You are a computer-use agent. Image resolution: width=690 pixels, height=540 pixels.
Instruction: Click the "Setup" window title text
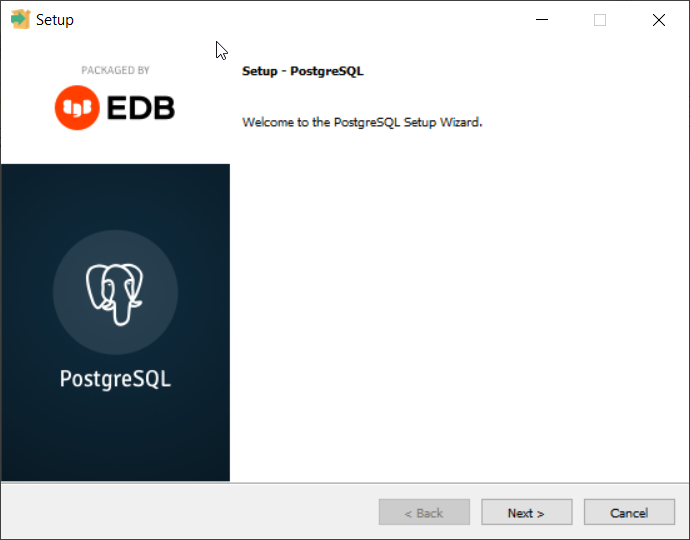[x=55, y=20]
